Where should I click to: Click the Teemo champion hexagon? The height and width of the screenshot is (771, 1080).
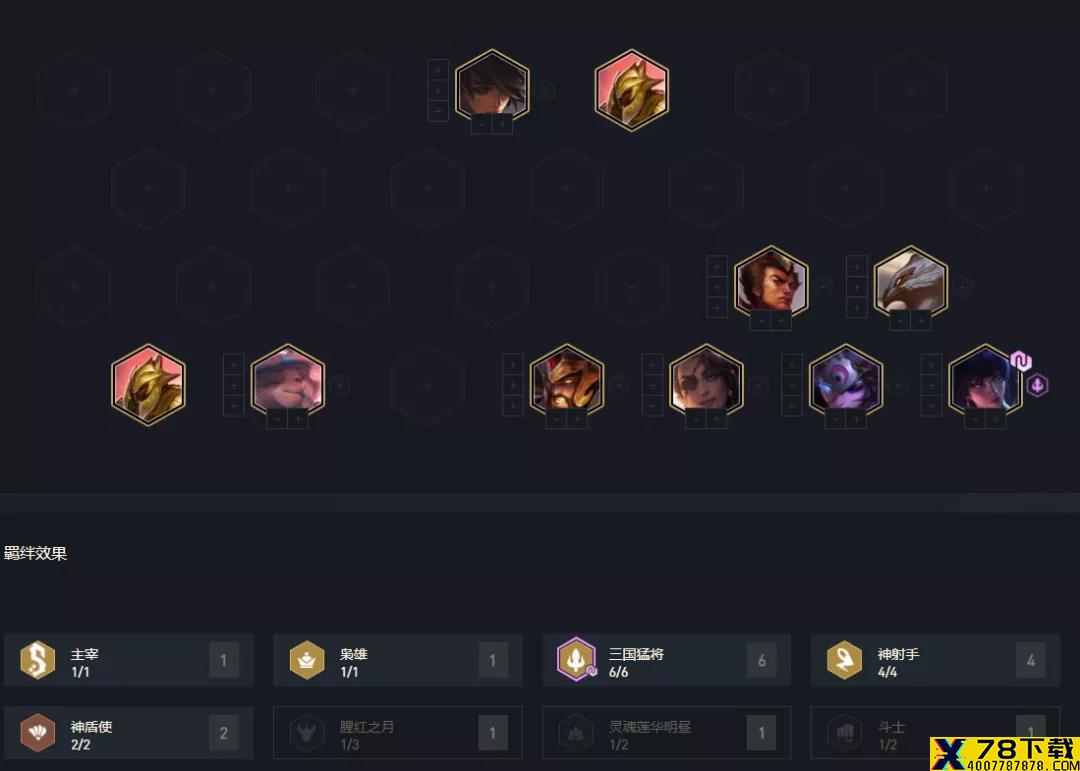[x=287, y=383]
